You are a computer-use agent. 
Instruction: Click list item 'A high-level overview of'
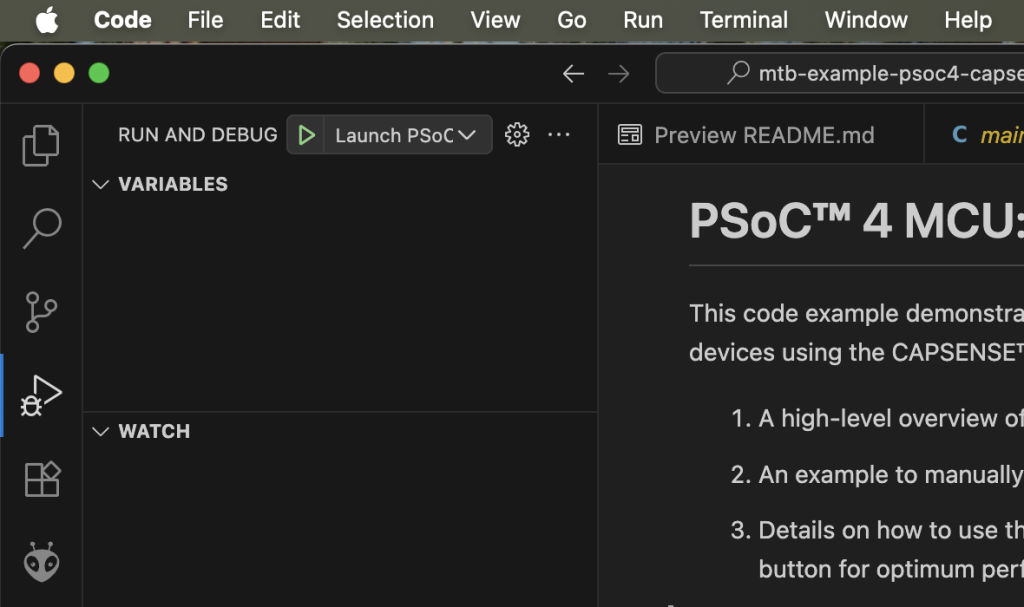[x=891, y=418]
